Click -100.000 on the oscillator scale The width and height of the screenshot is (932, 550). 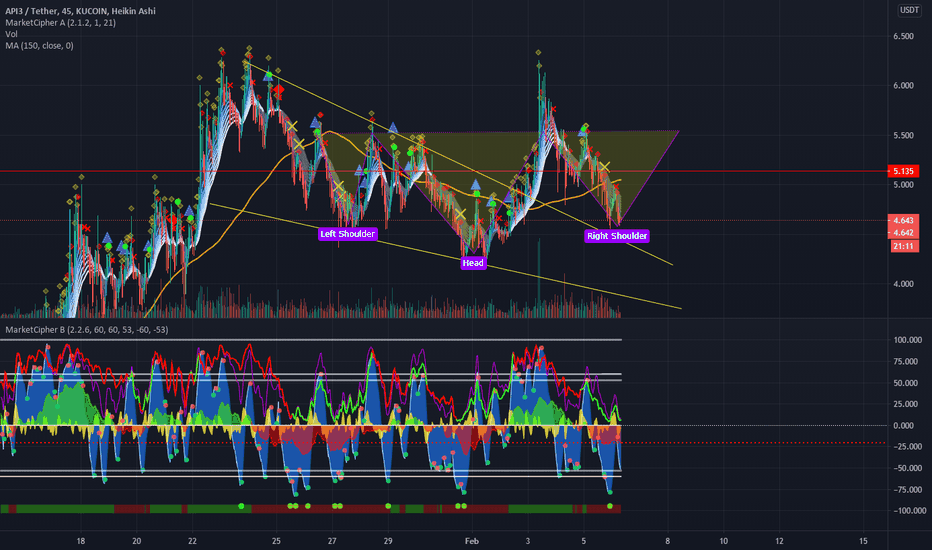(907, 511)
